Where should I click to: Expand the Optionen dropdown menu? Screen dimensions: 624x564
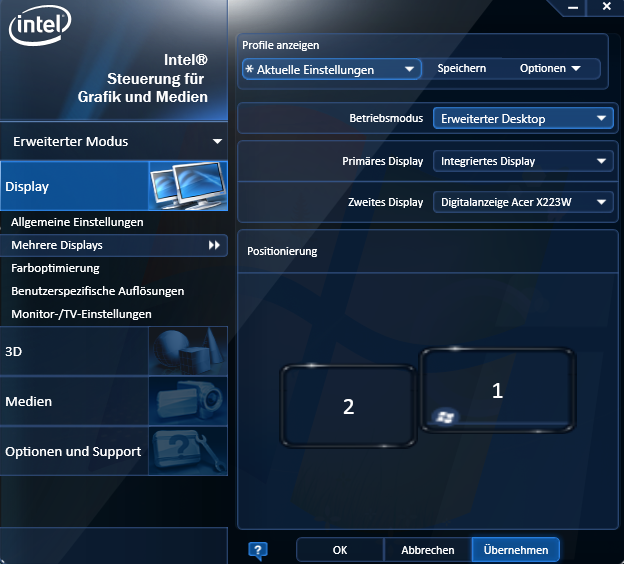point(550,68)
